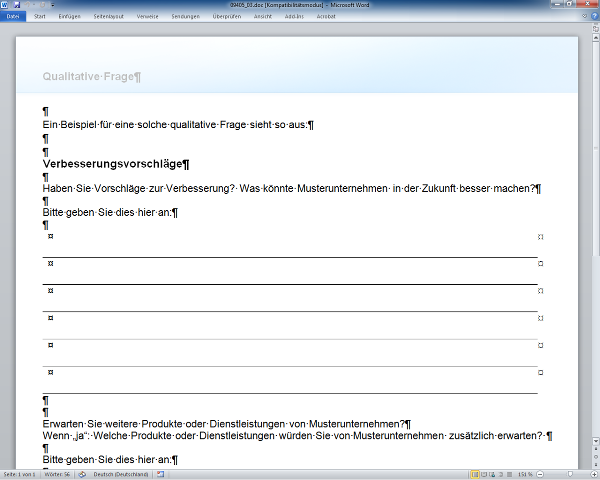Image resolution: width=600 pixels, height=480 pixels.
Task: Click the Save icon in quick access toolbar
Action: tap(18, 5)
